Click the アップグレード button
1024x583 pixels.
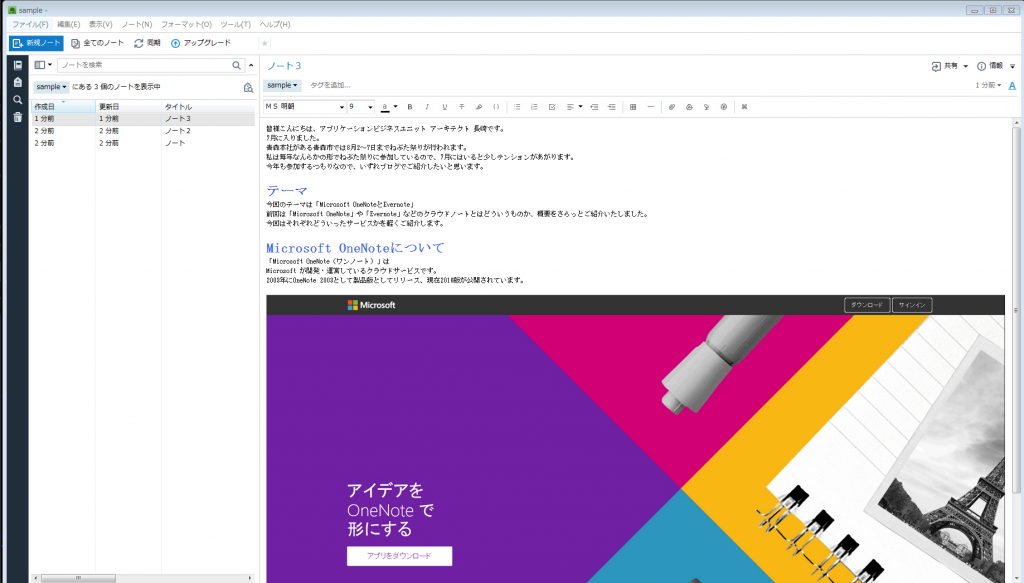(x=201, y=43)
